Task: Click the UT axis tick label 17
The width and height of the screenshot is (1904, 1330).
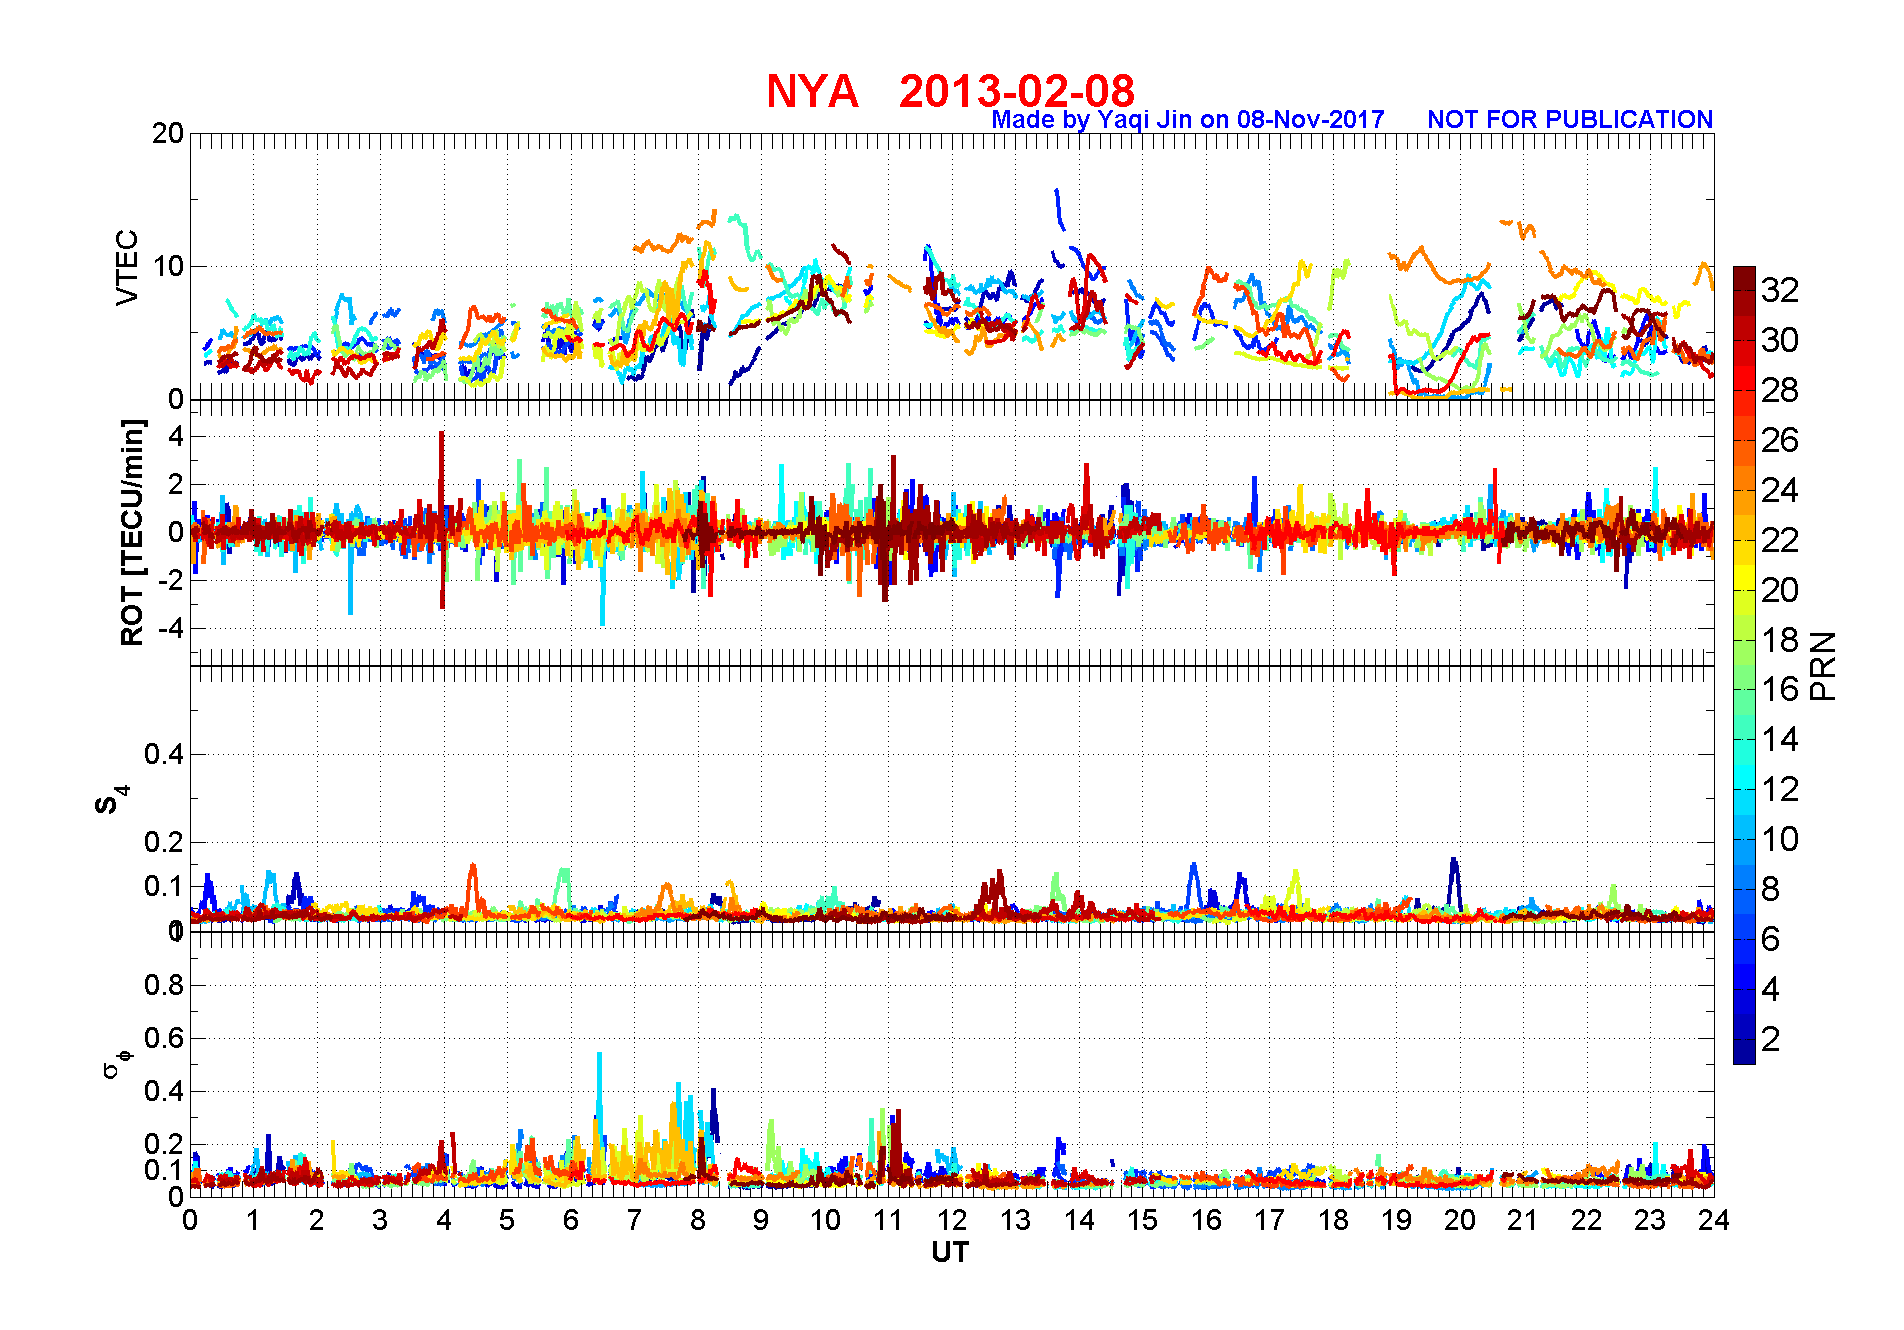Action: pos(1269,1220)
